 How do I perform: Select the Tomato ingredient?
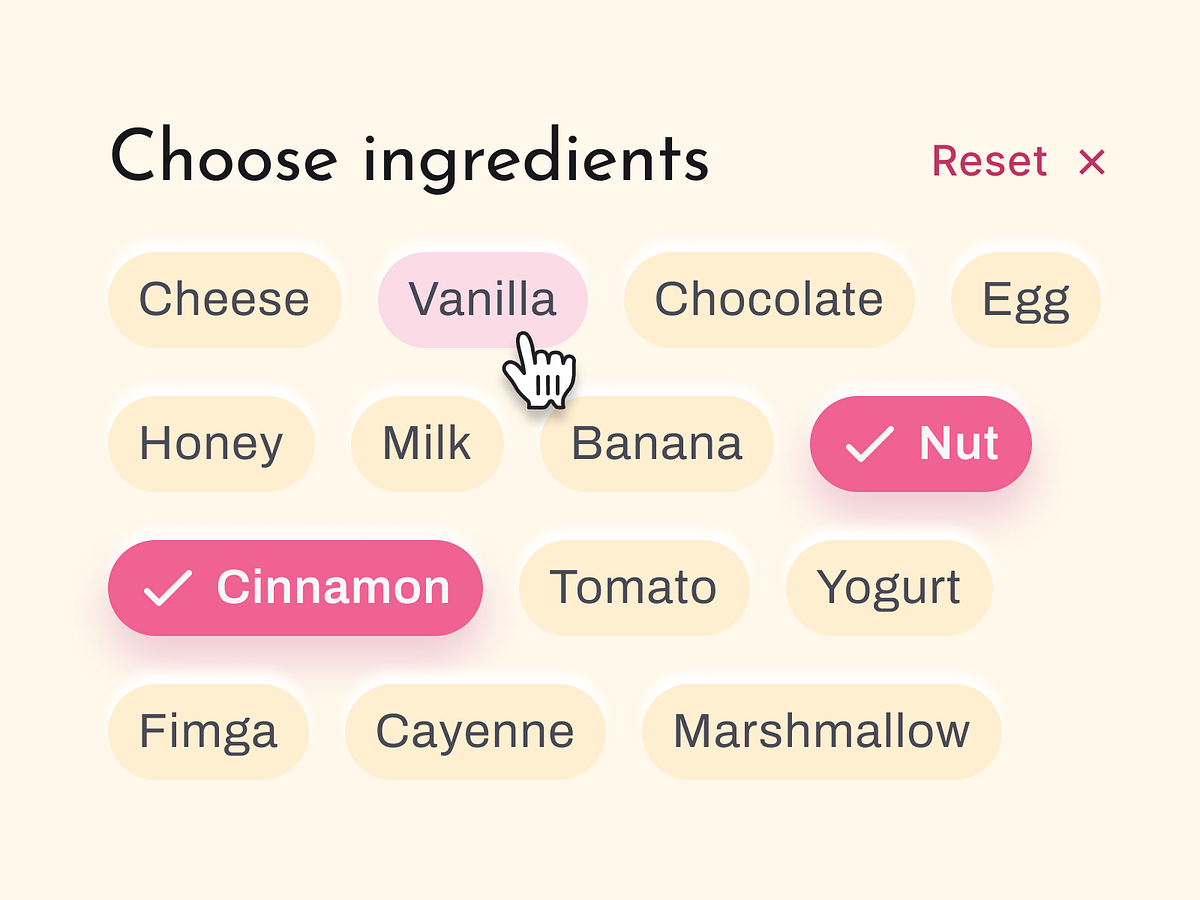click(634, 588)
